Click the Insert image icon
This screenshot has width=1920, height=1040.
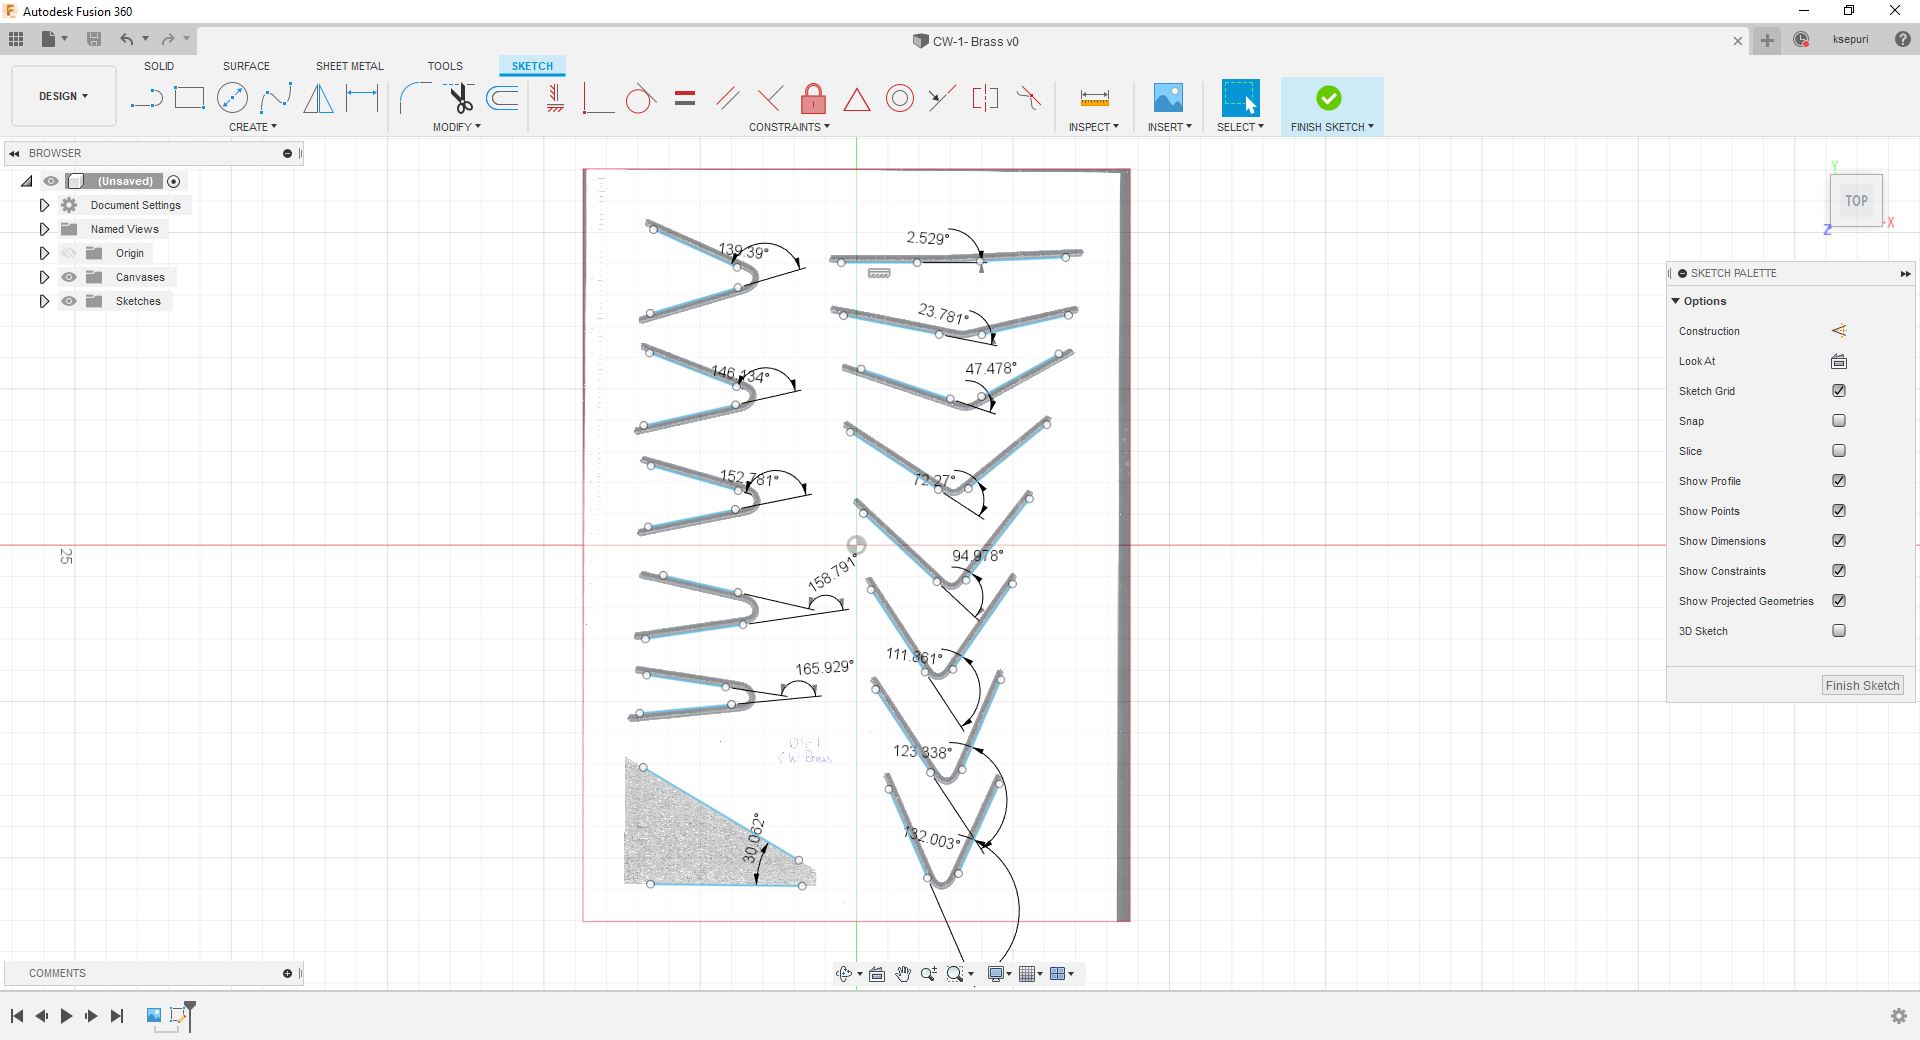pyautogui.click(x=1168, y=98)
